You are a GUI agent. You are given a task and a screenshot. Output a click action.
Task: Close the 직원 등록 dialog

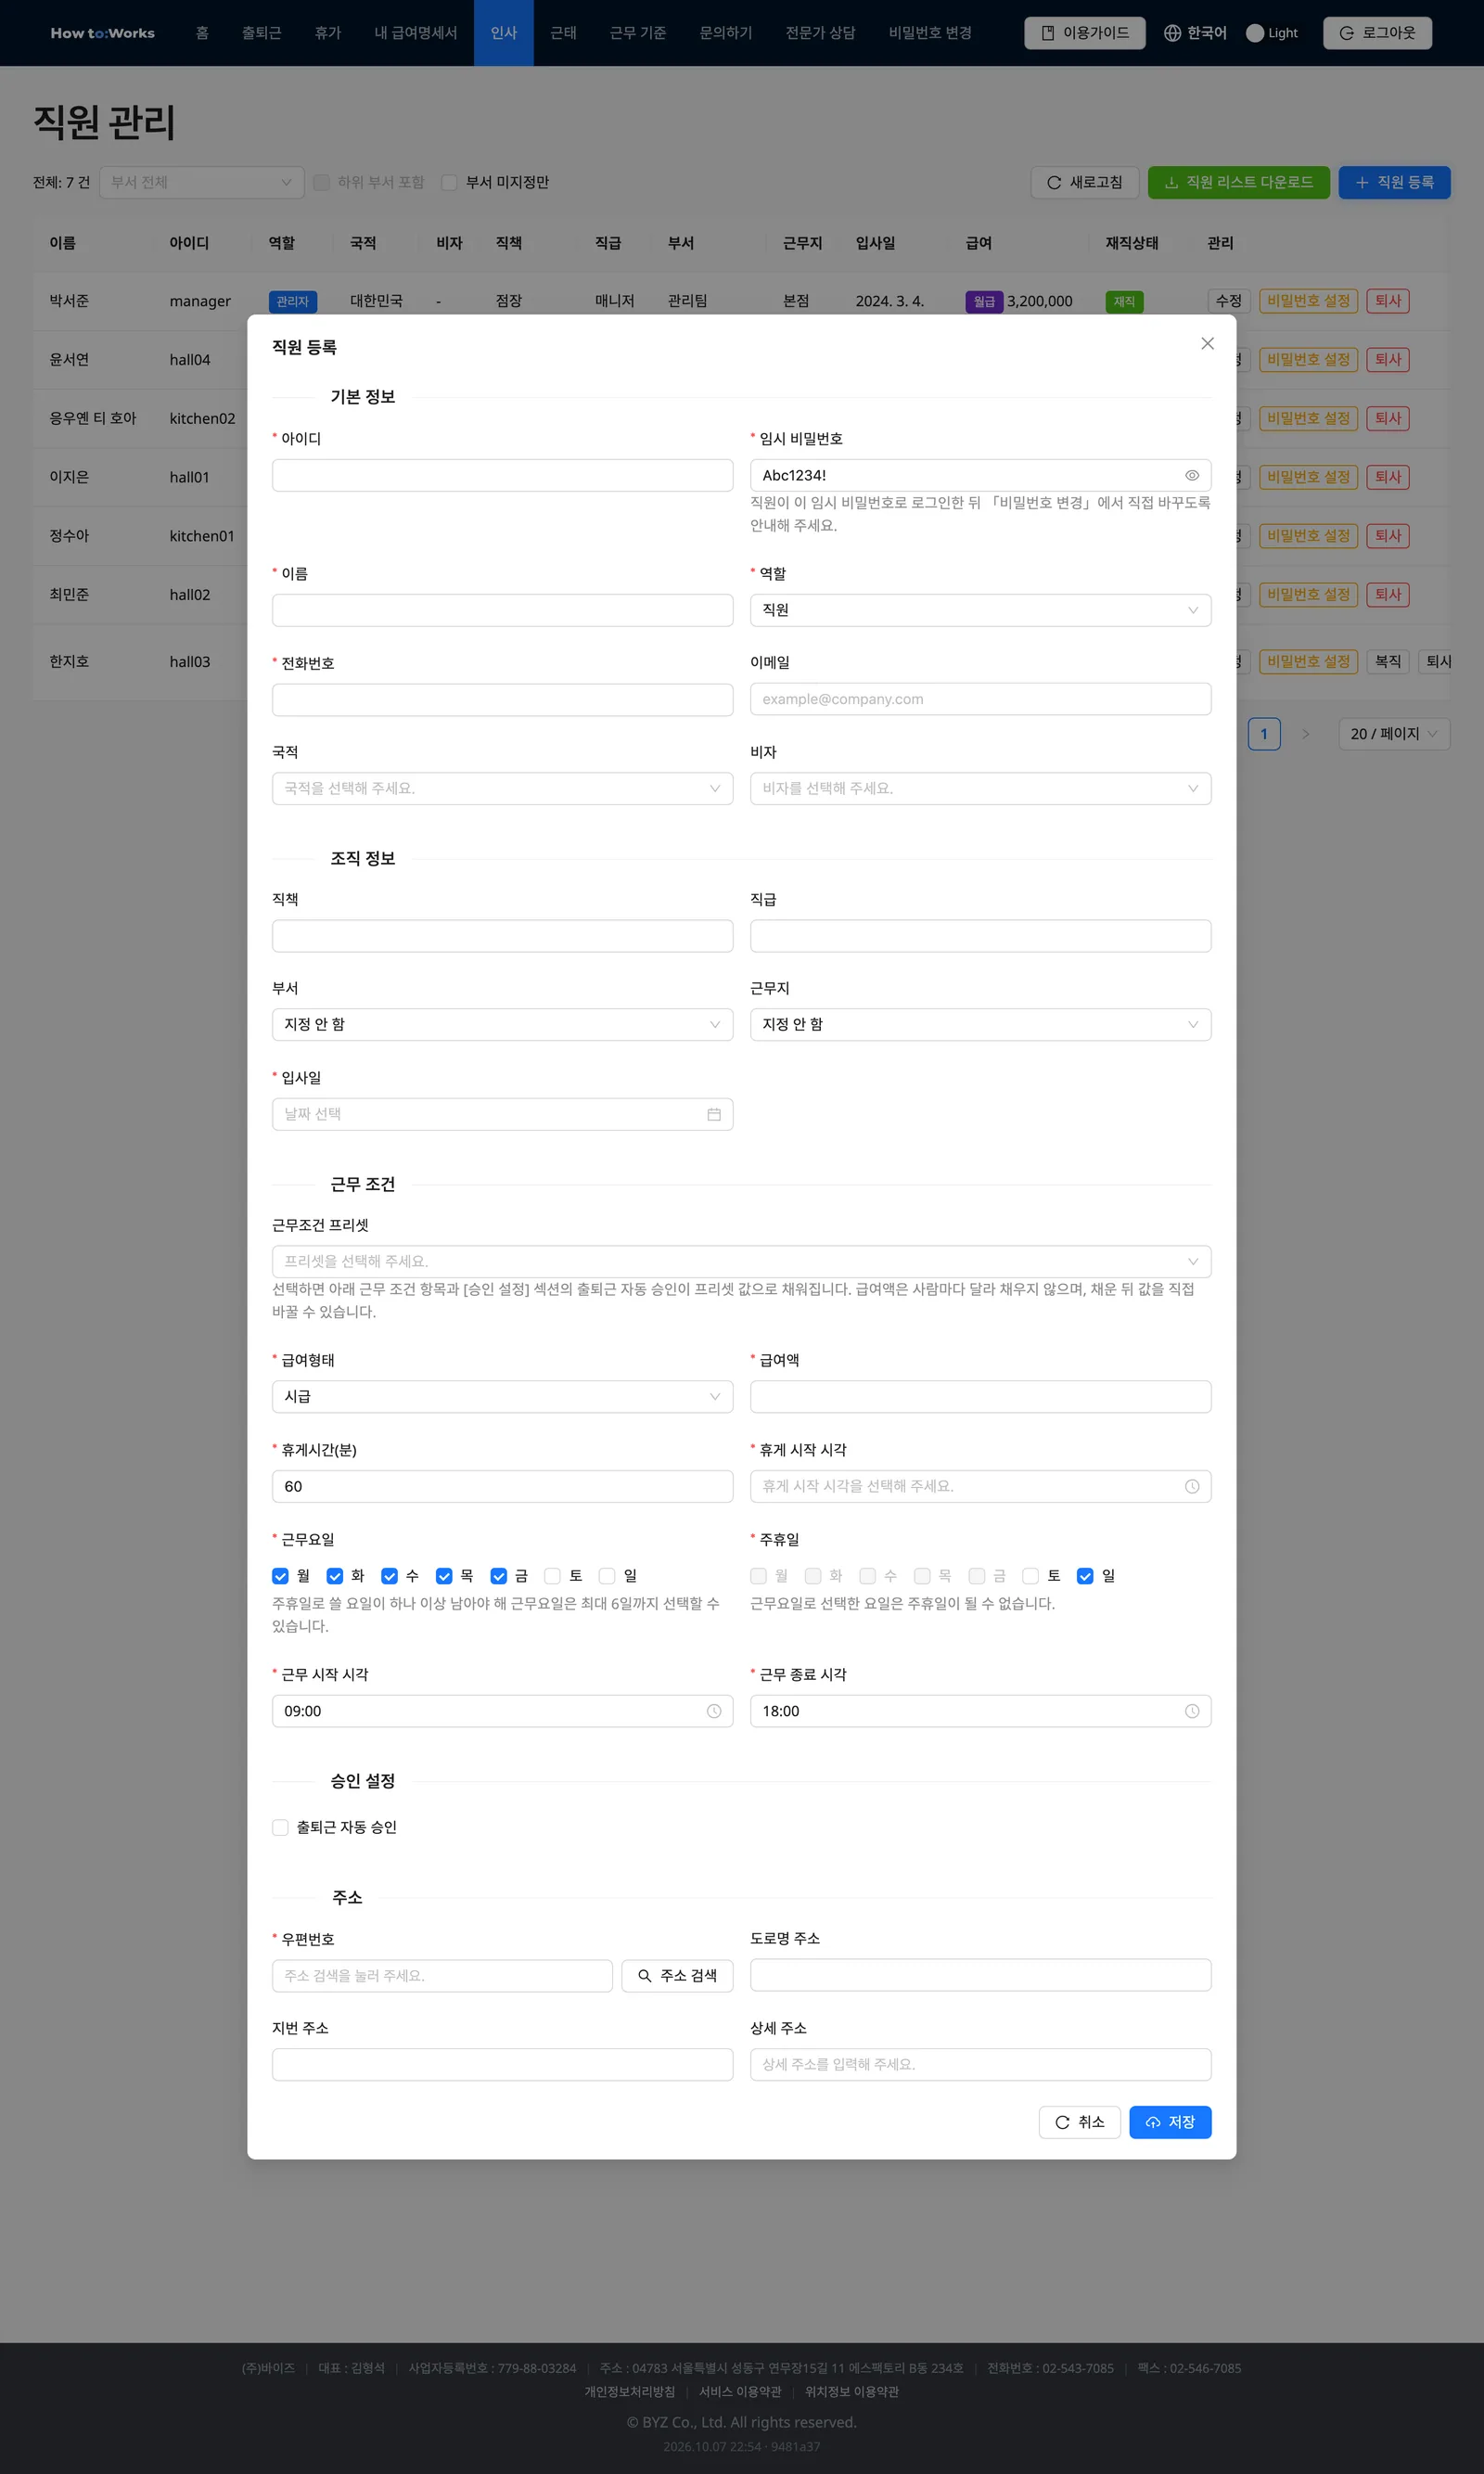coord(1207,343)
